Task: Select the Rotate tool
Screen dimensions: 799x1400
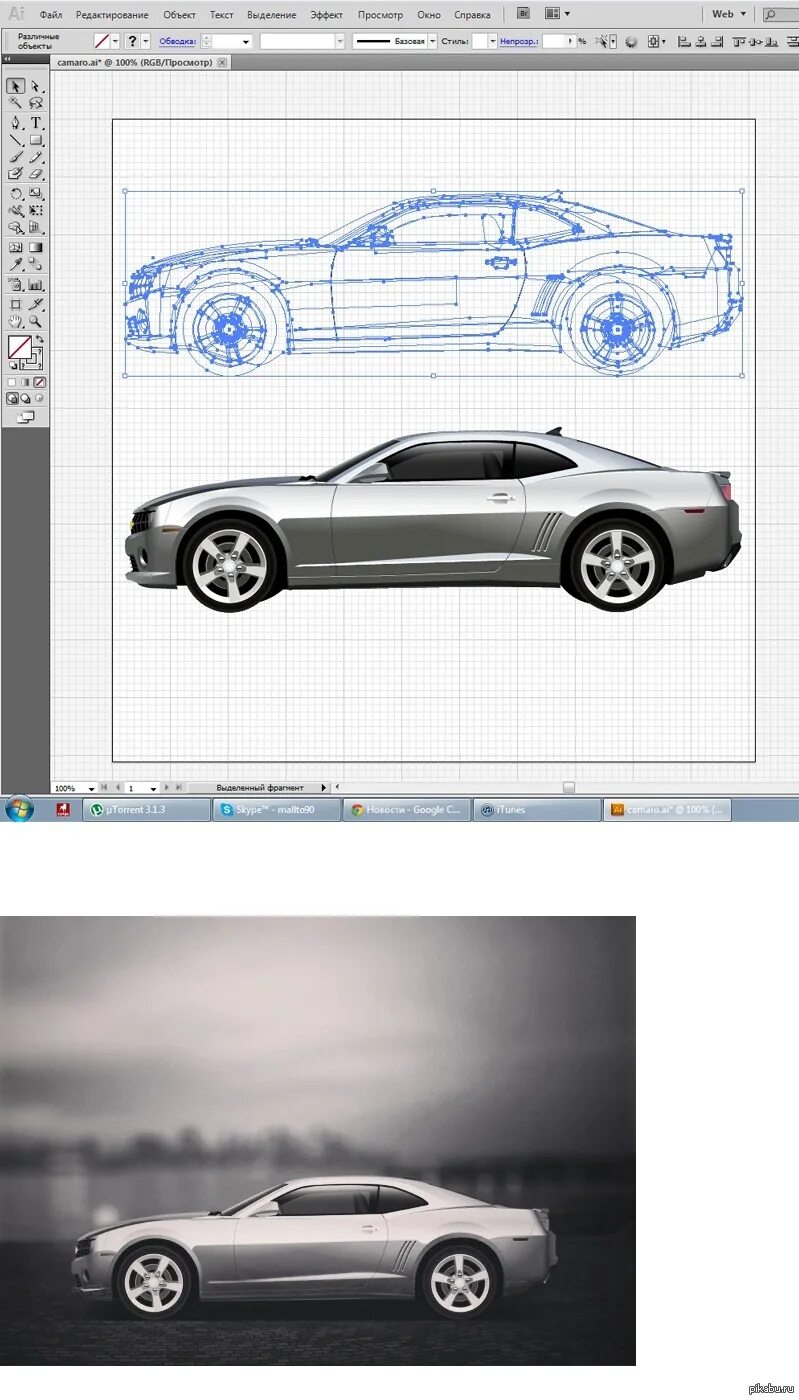Action: tap(15, 194)
